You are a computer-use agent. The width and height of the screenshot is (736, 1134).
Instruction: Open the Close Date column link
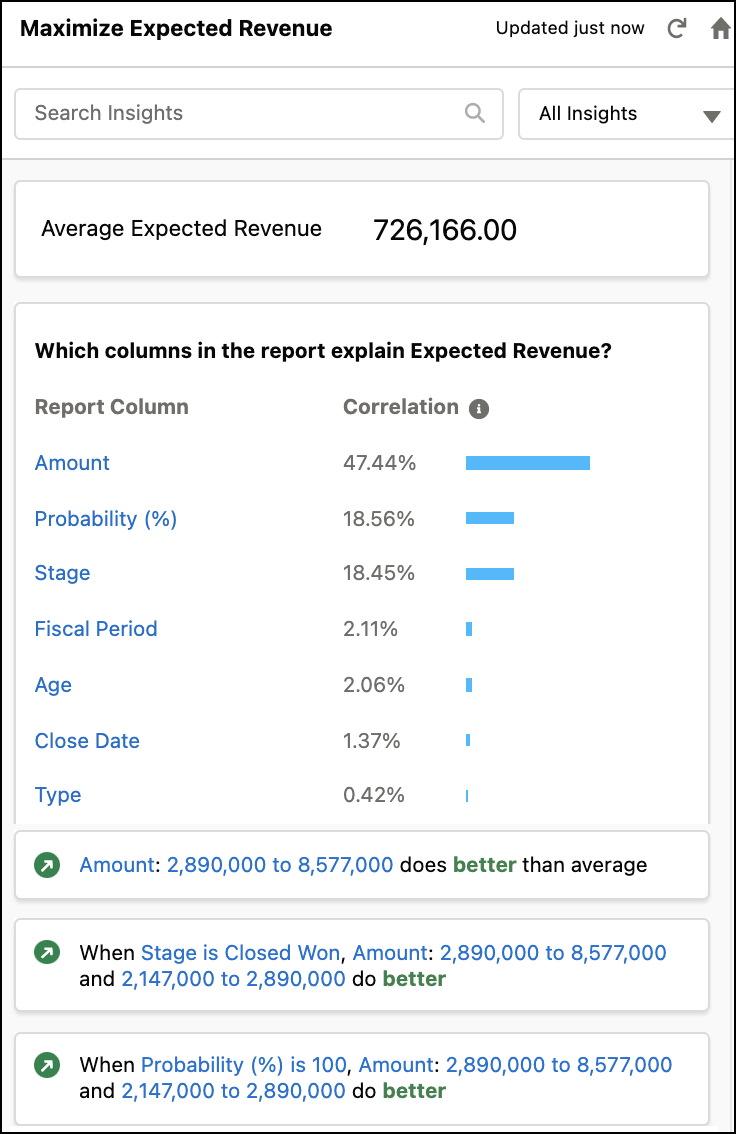point(87,741)
